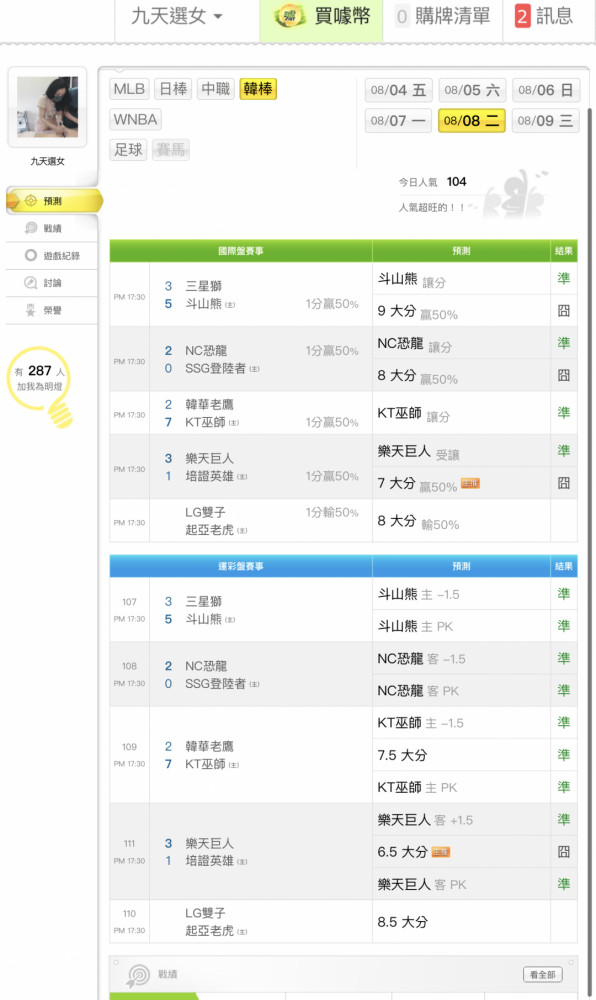Open the 購牌清單 purchase list

pyautogui.click(x=443, y=16)
